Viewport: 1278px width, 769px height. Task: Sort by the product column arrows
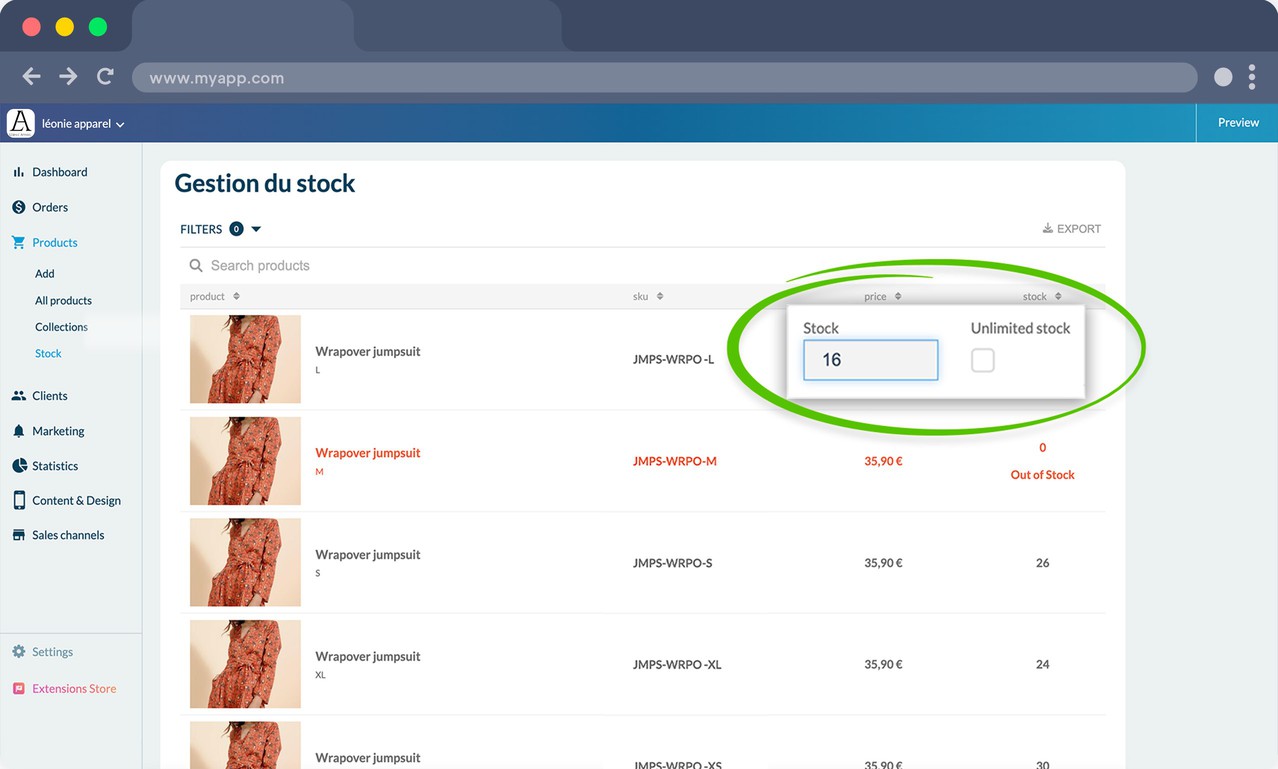point(236,296)
